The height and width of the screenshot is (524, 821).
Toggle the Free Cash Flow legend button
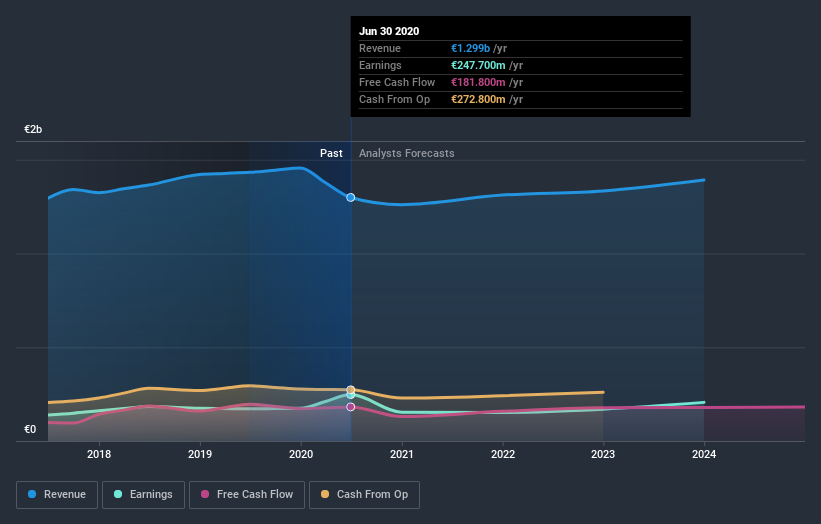point(247,495)
